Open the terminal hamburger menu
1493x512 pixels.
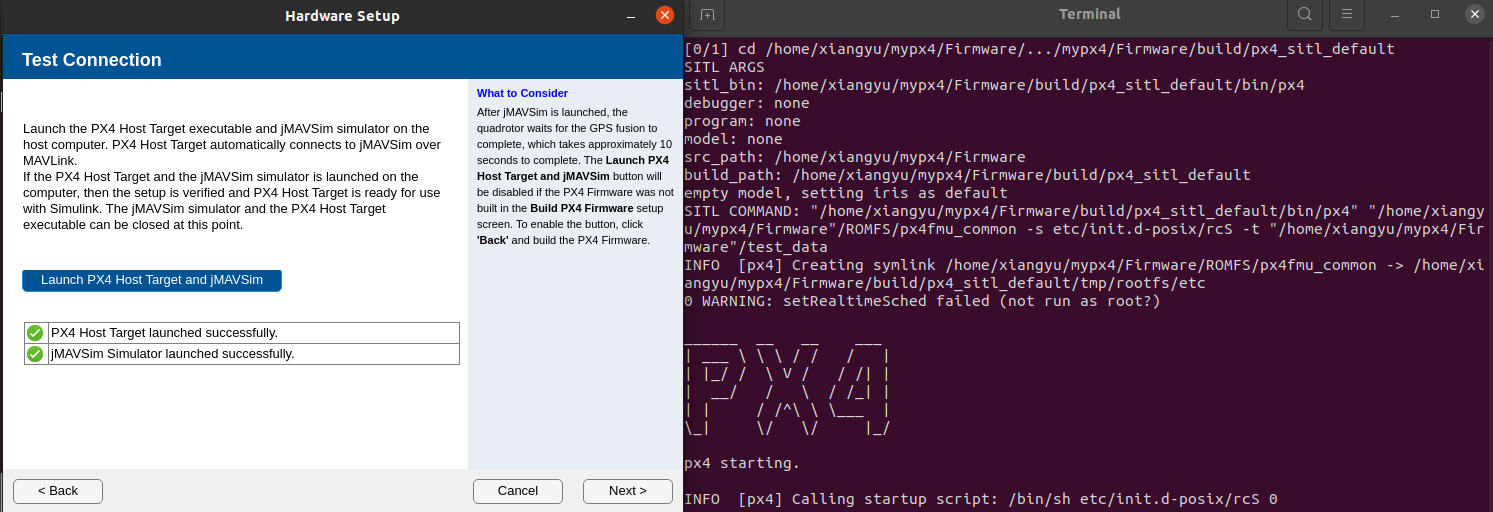(x=1347, y=15)
